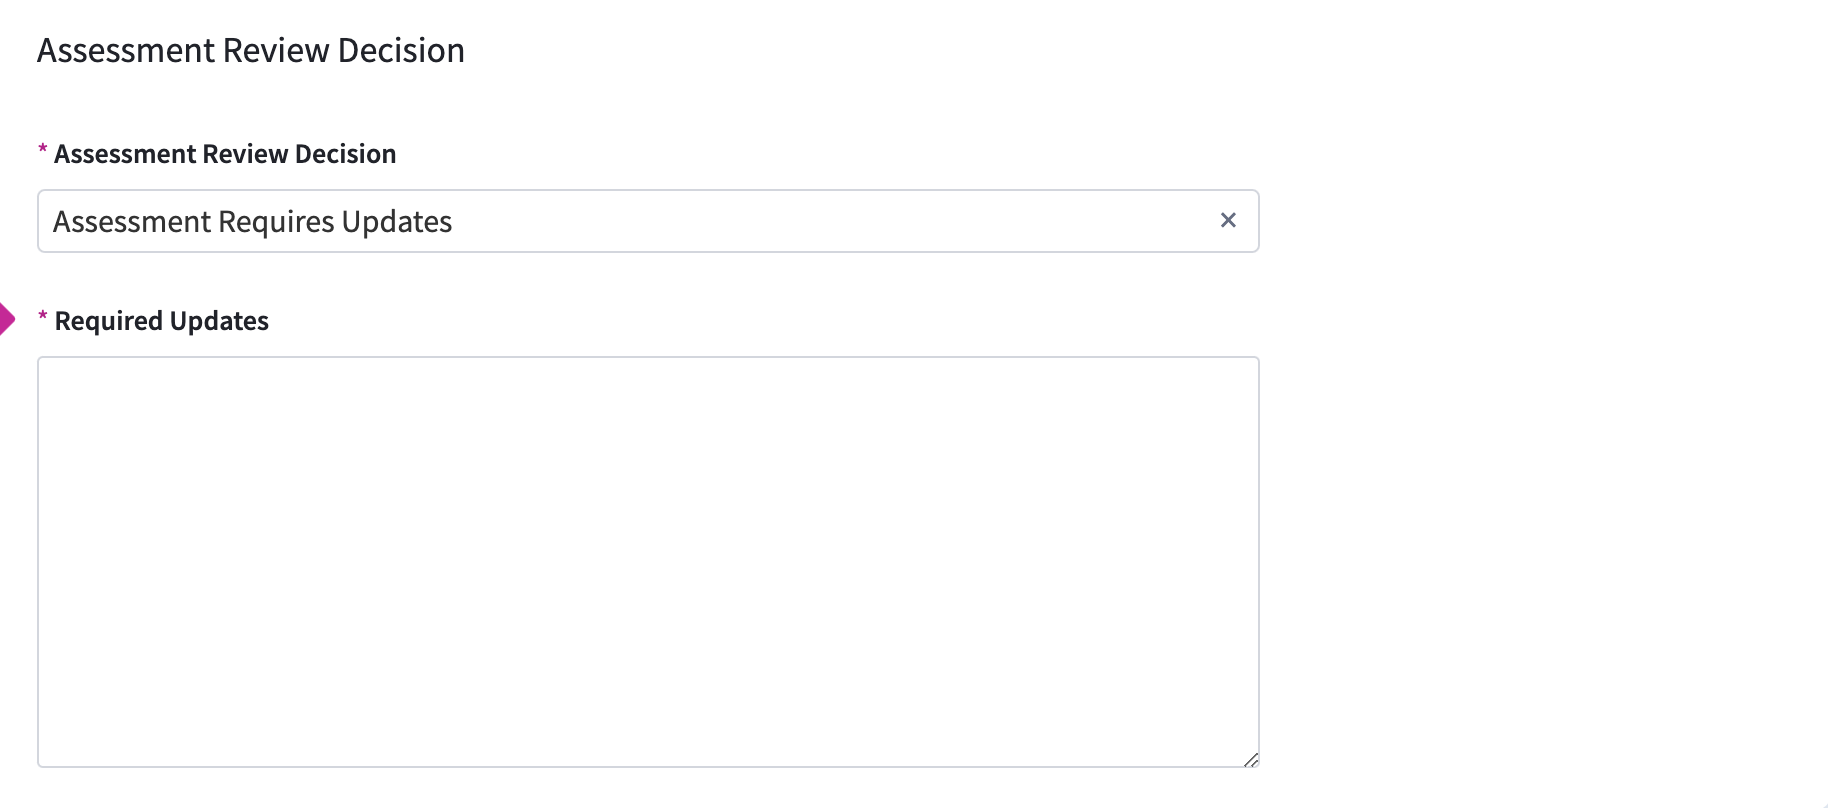This screenshot has height=808, width=1828.
Task: Click the pink marker beside Required Updates
Action: pyautogui.click(x=6, y=320)
